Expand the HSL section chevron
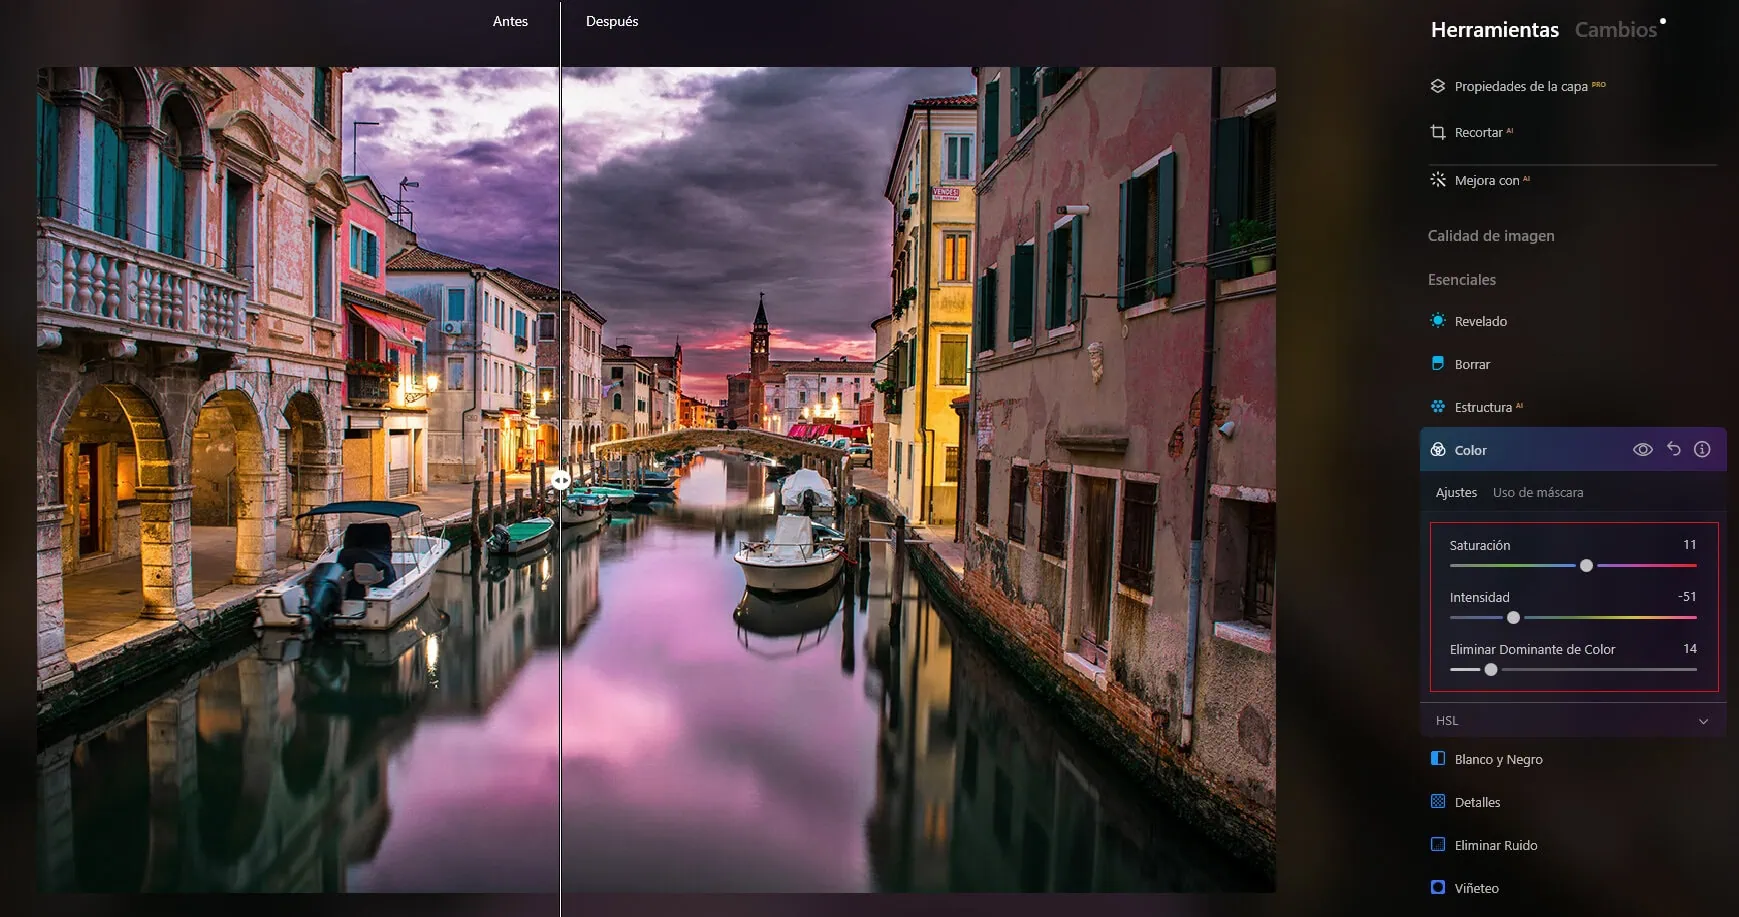 tap(1704, 721)
